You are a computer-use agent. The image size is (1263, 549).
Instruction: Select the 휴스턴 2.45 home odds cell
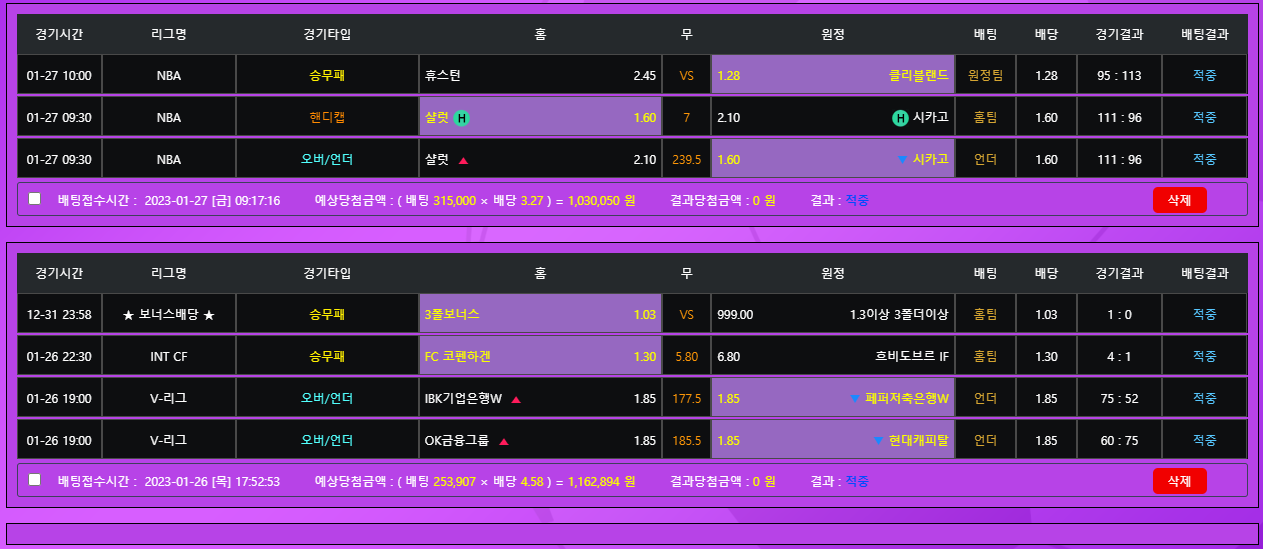tap(540, 75)
